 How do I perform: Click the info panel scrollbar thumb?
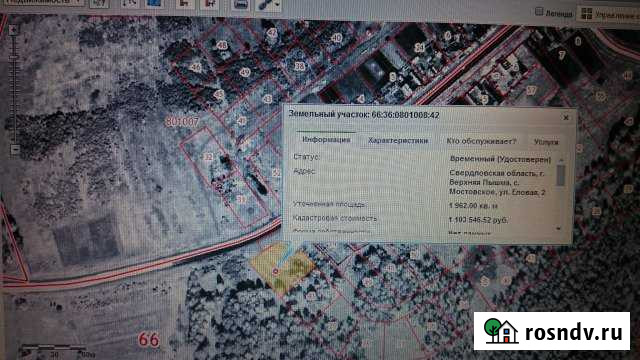(561, 175)
